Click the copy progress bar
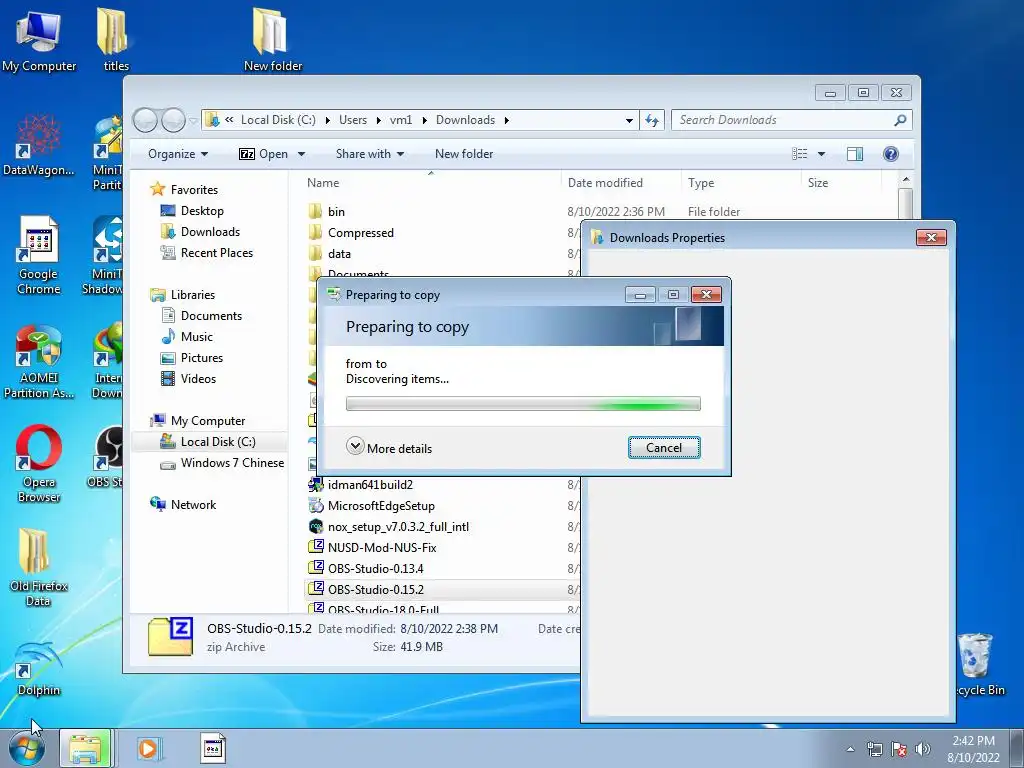This screenshot has width=1024, height=768. [523, 404]
